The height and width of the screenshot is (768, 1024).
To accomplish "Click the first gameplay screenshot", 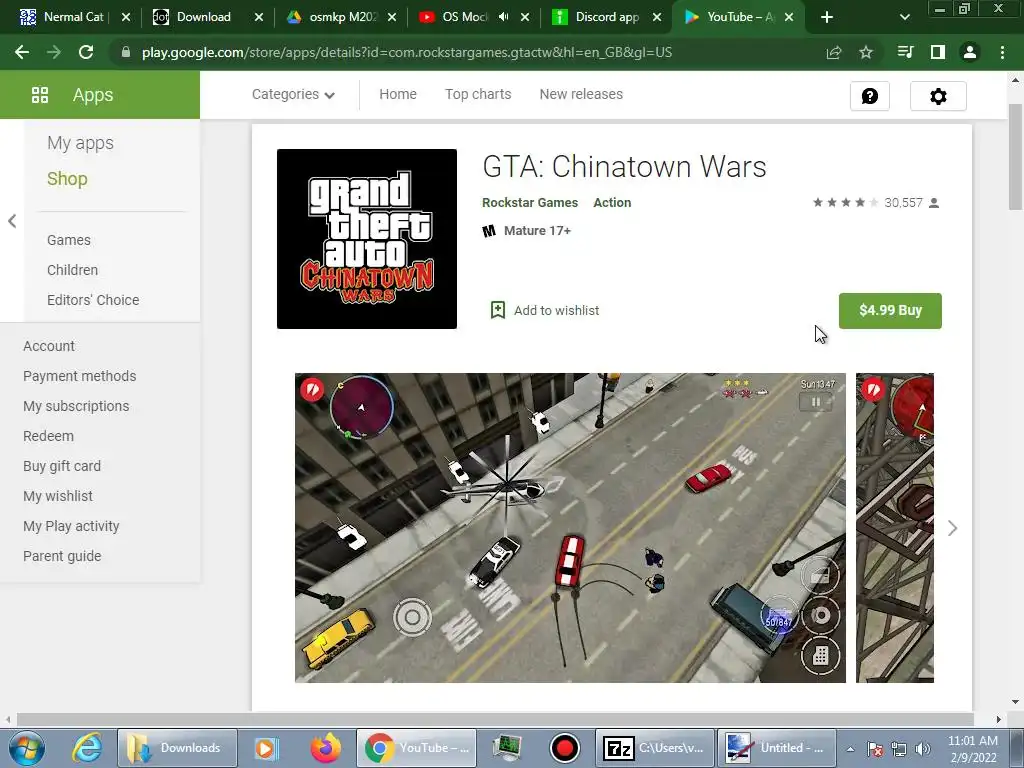I will coord(570,528).
